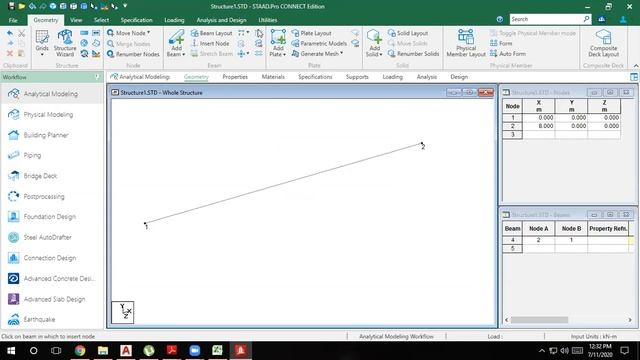Click the Add Beam icon
This screenshot has height=360, width=640.
pyautogui.click(x=176, y=38)
